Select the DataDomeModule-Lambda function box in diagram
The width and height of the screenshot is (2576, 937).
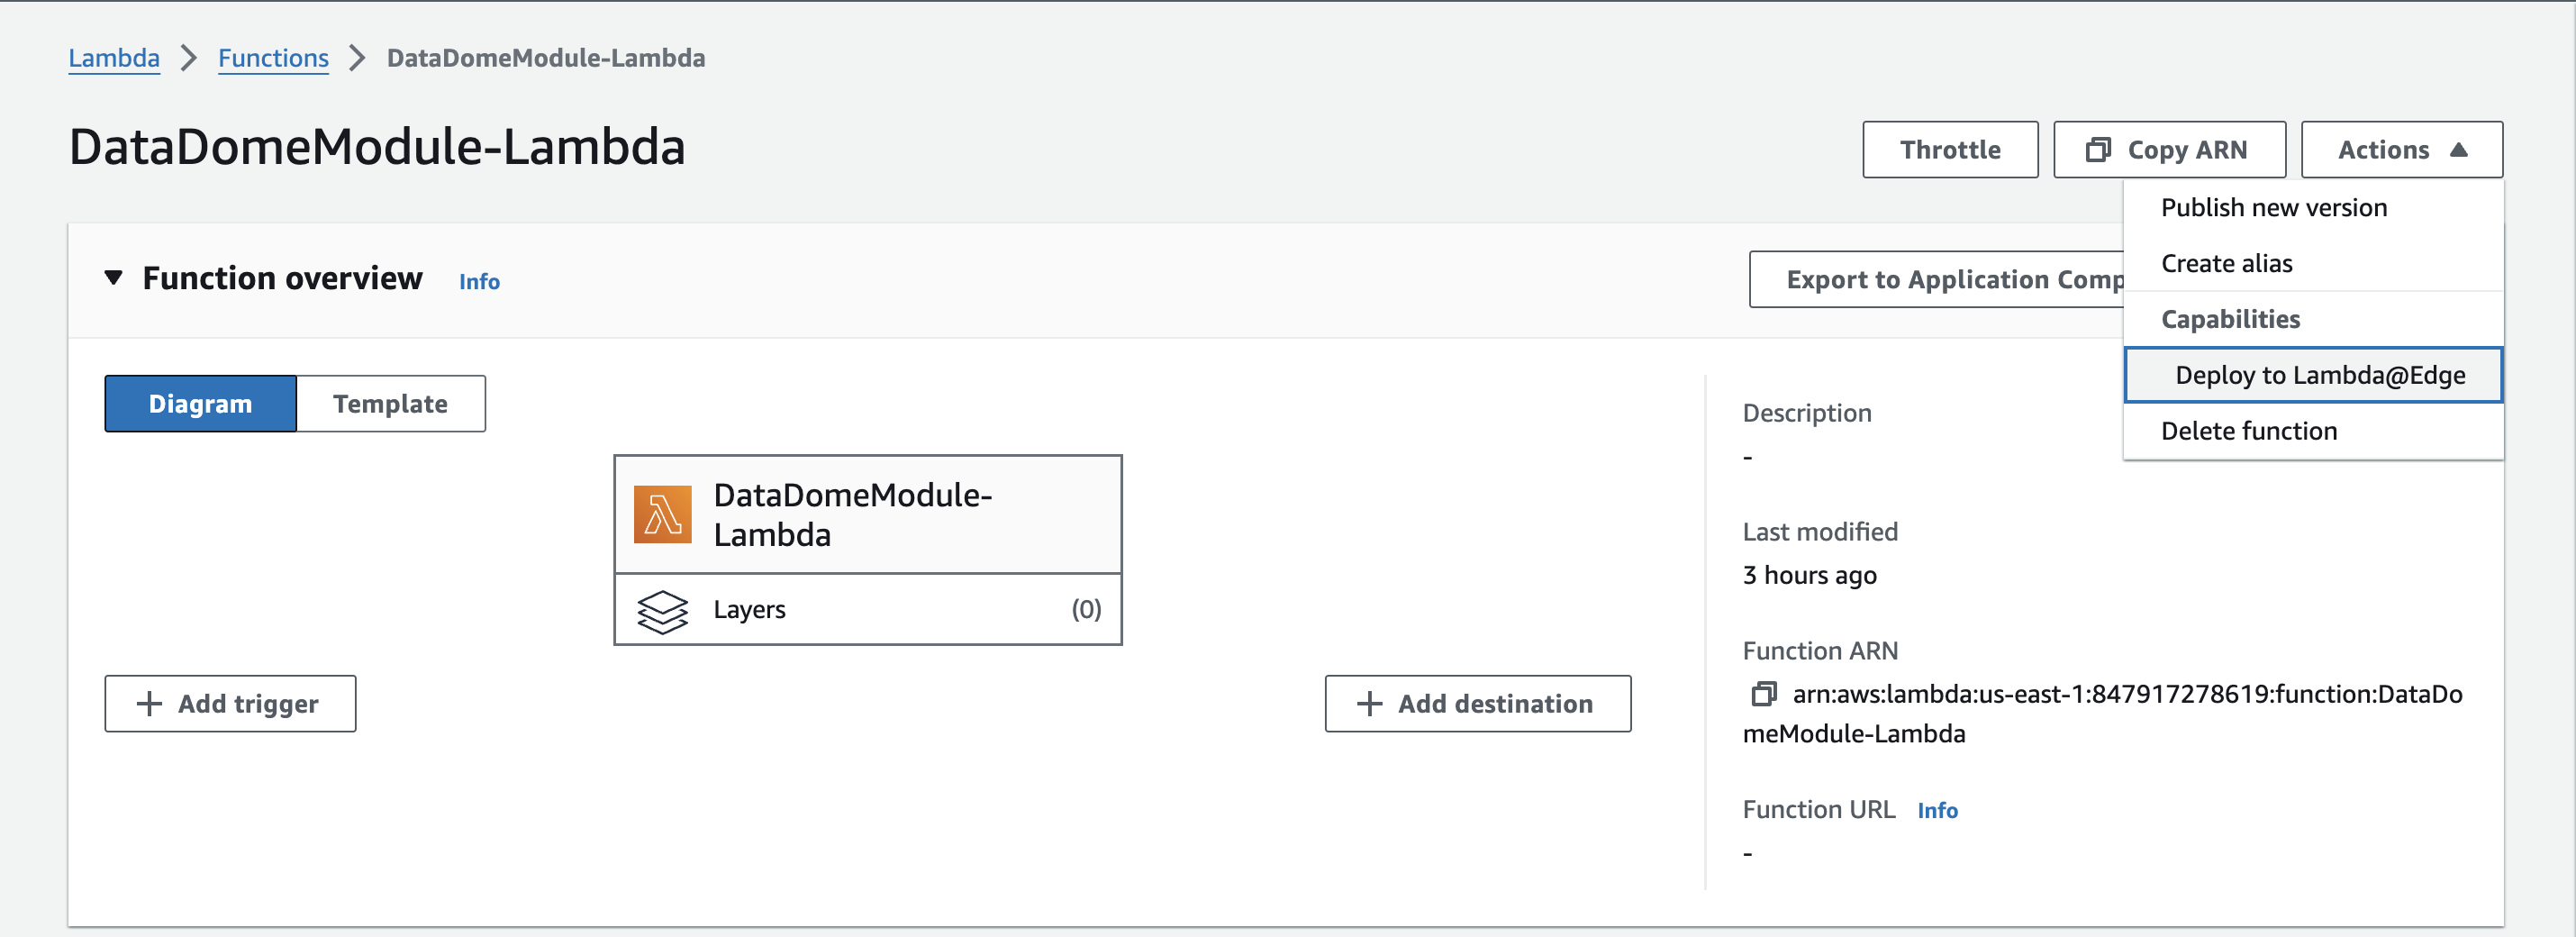click(x=868, y=514)
